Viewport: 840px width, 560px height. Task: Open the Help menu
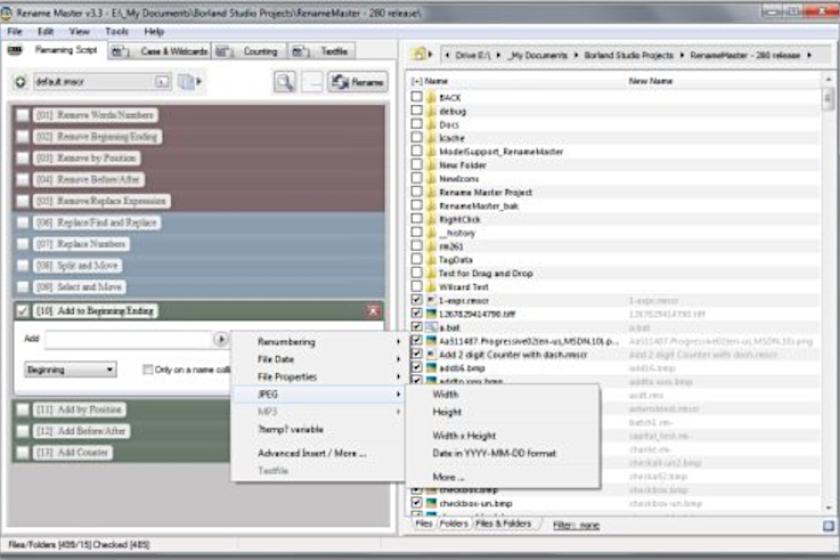click(x=154, y=32)
